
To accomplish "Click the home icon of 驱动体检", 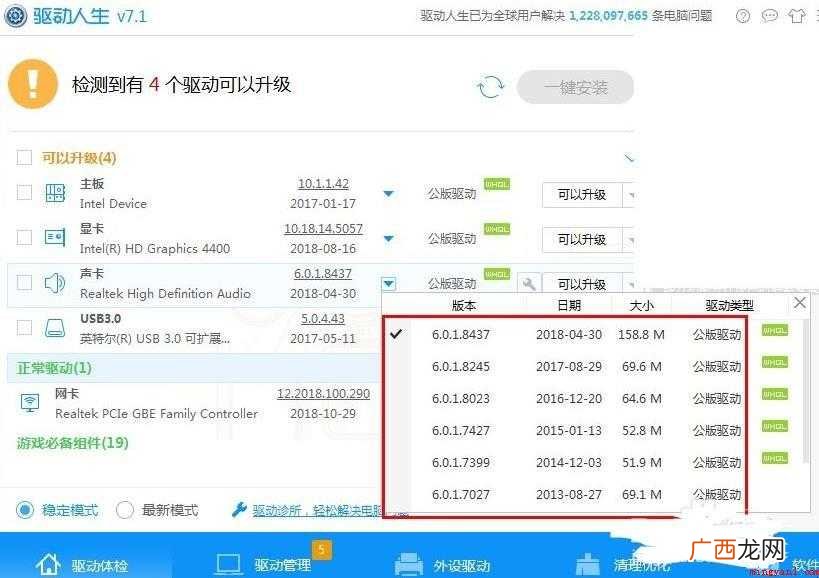I will point(48,564).
